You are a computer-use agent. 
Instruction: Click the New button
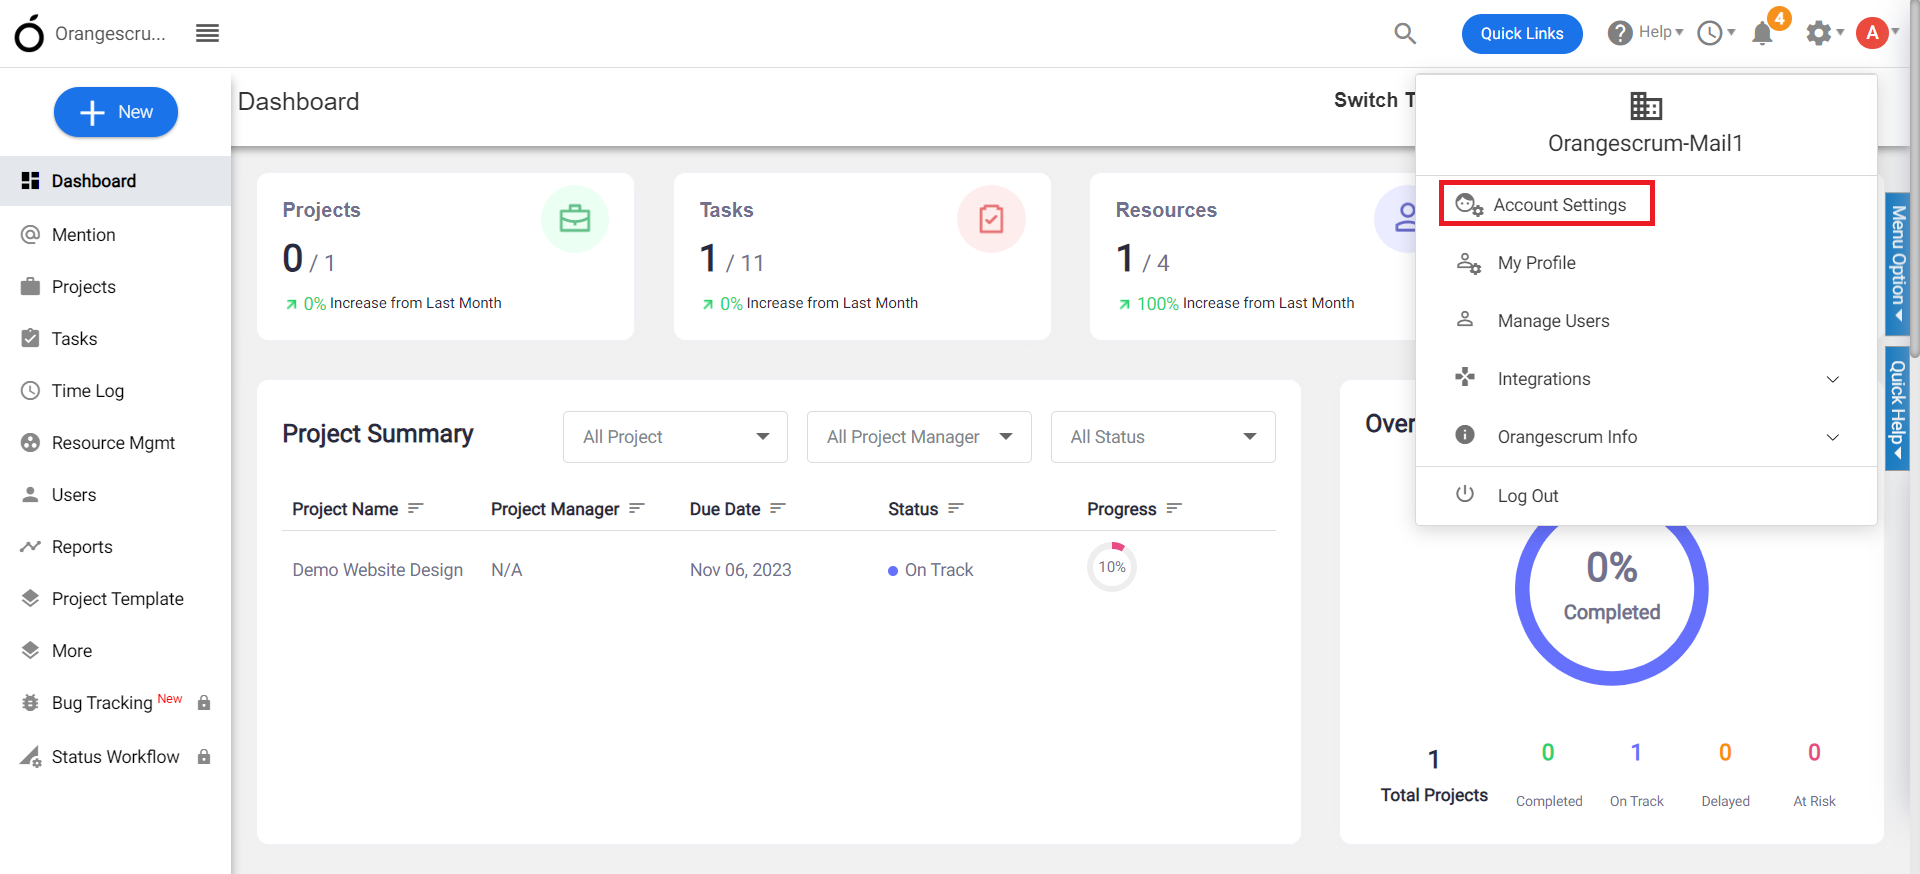click(x=116, y=112)
